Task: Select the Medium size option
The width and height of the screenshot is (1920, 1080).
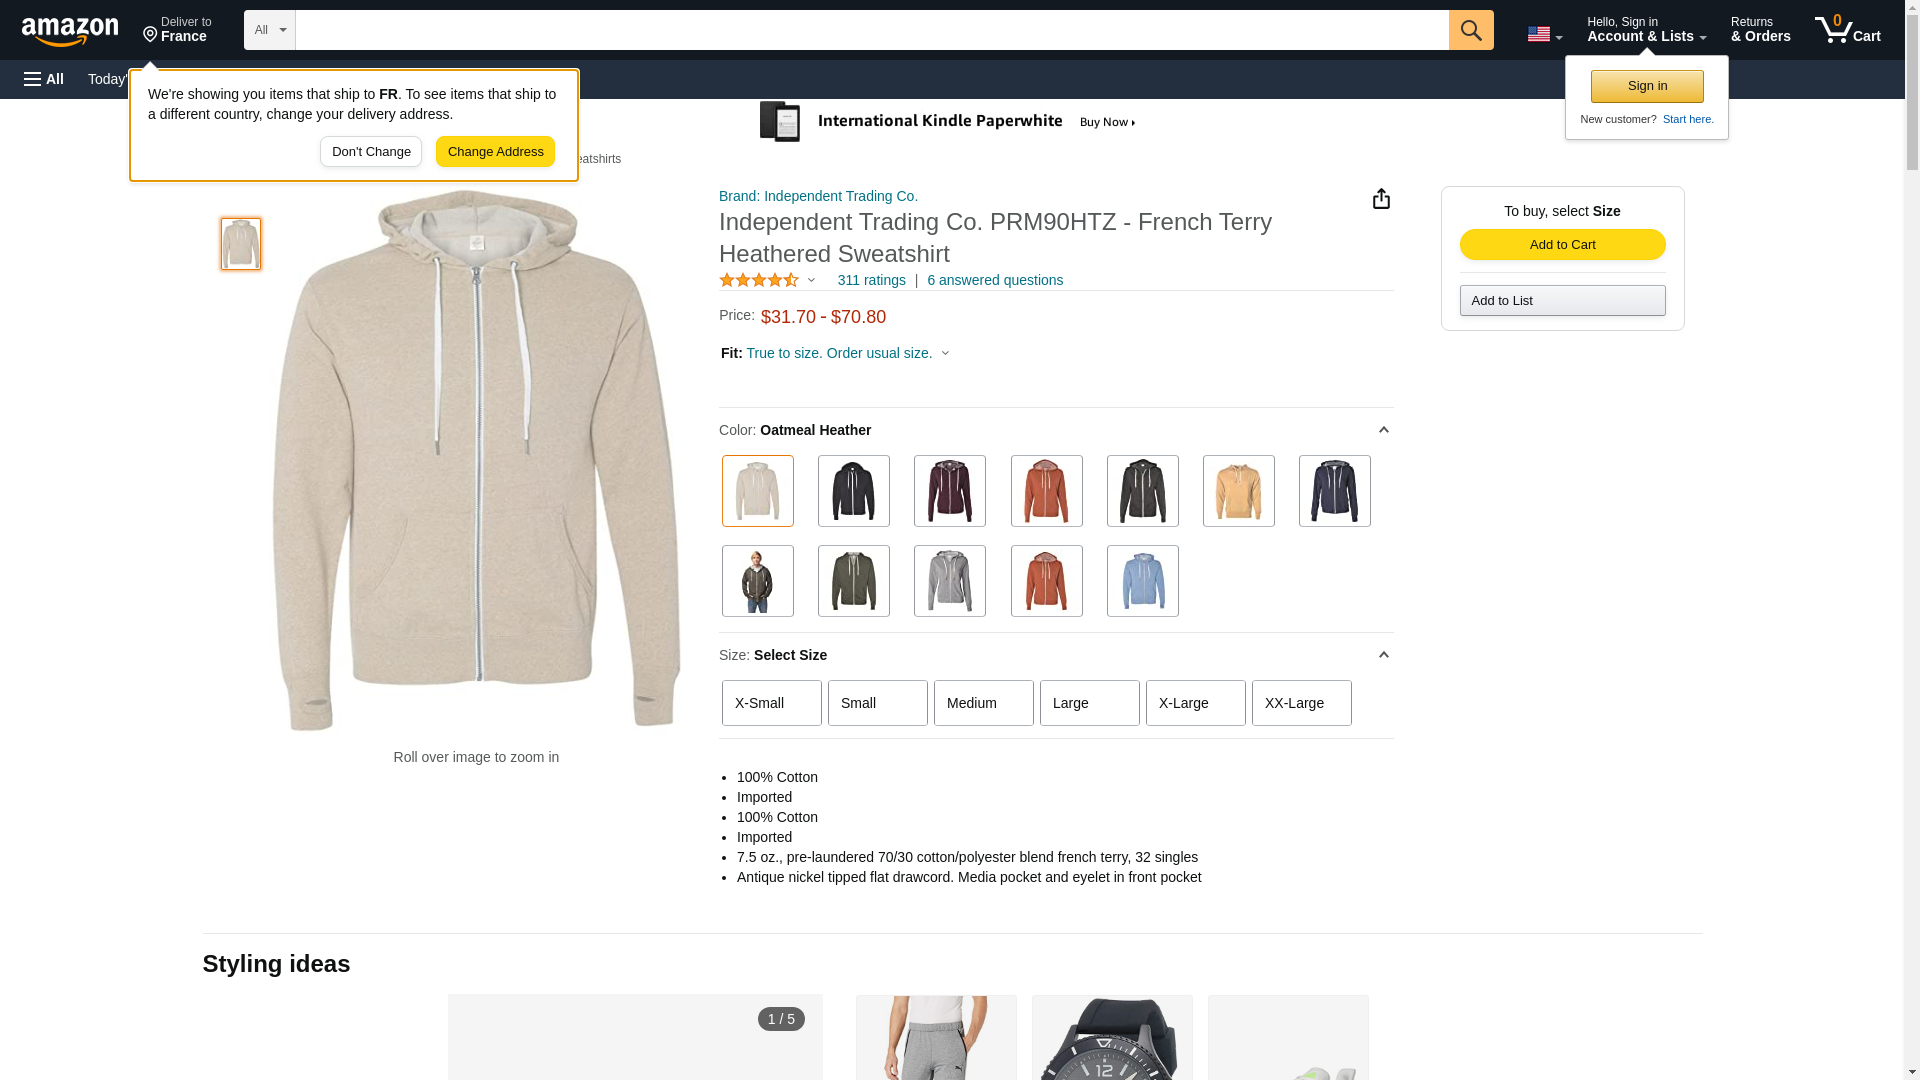Action: click(x=983, y=703)
